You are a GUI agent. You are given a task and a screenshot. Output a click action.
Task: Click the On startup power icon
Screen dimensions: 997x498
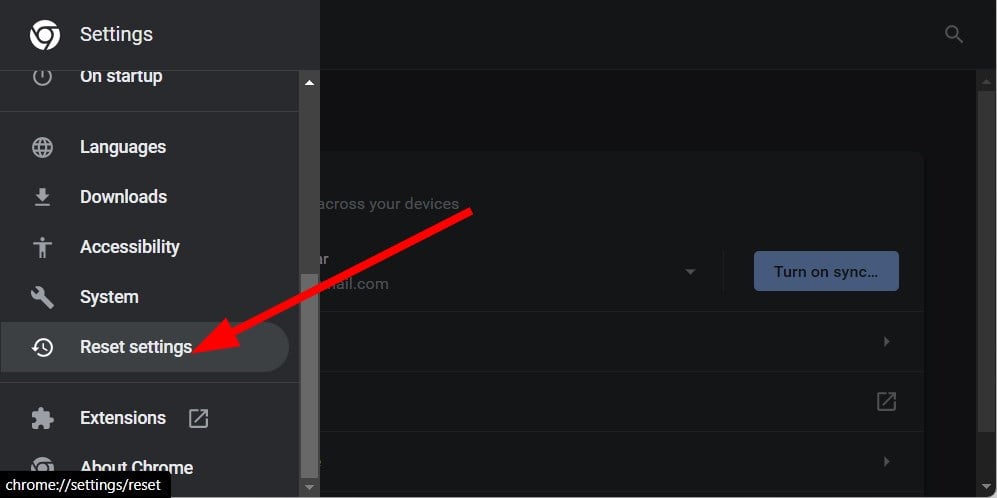tap(42, 76)
